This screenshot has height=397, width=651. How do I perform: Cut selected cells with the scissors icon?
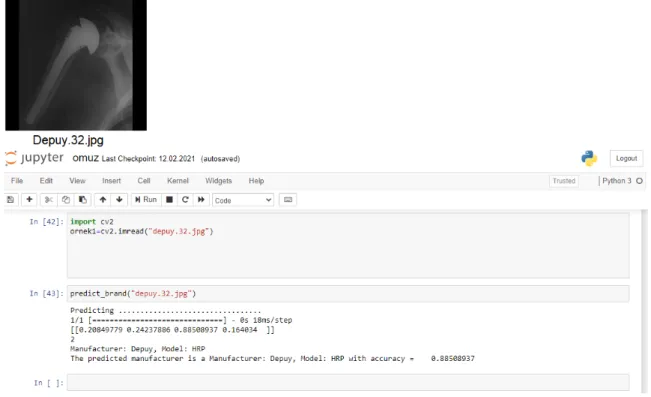49,200
